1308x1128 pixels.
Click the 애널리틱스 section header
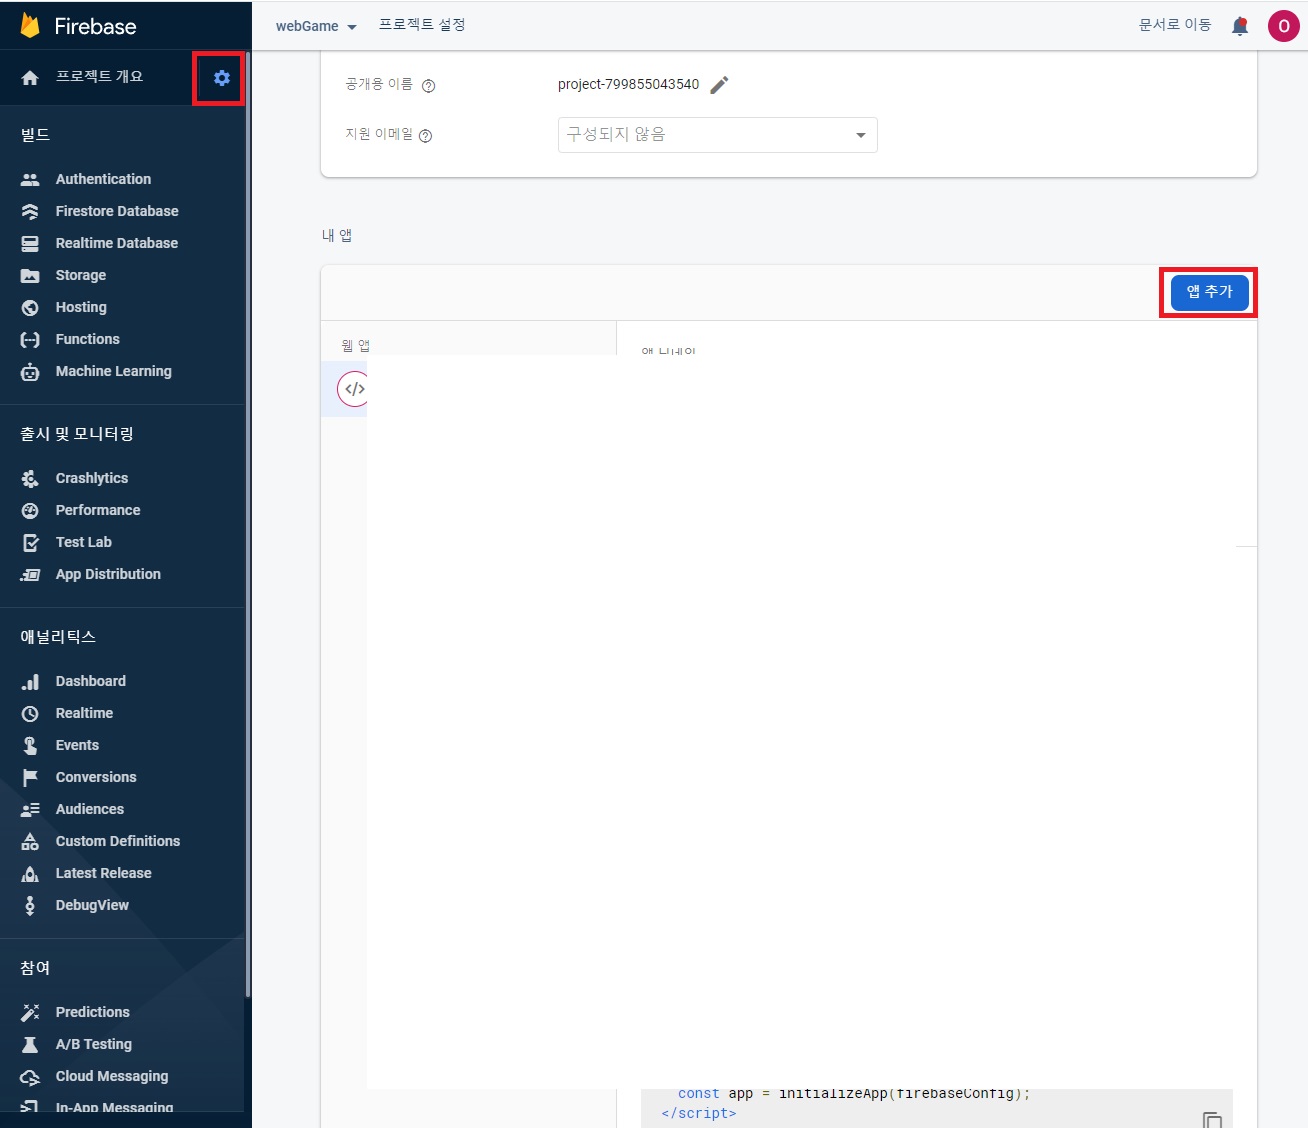click(58, 637)
